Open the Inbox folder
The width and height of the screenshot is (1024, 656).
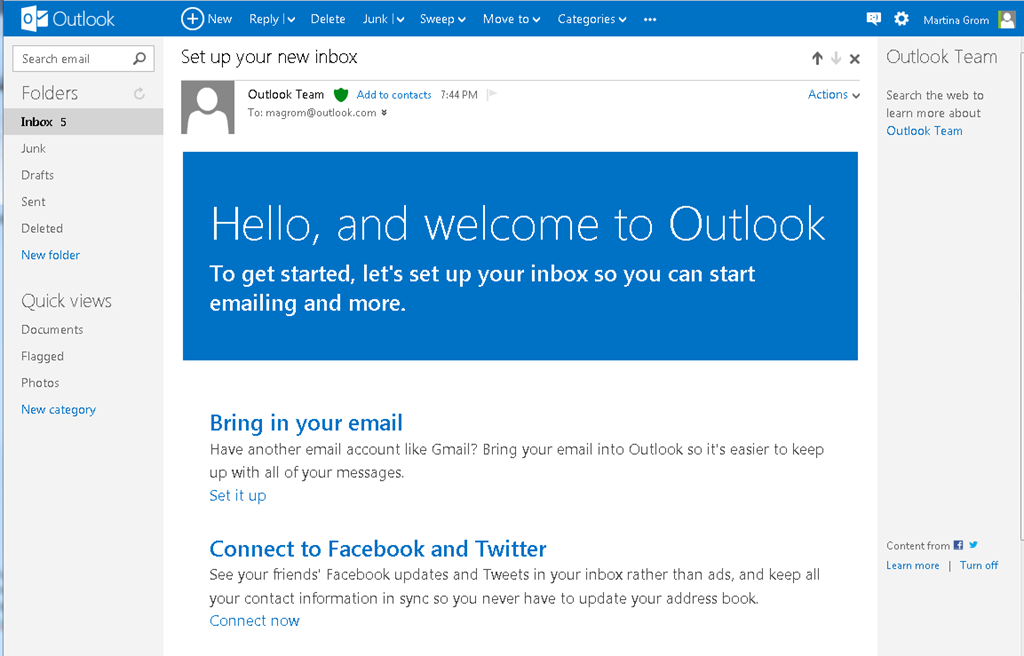click(x=83, y=122)
